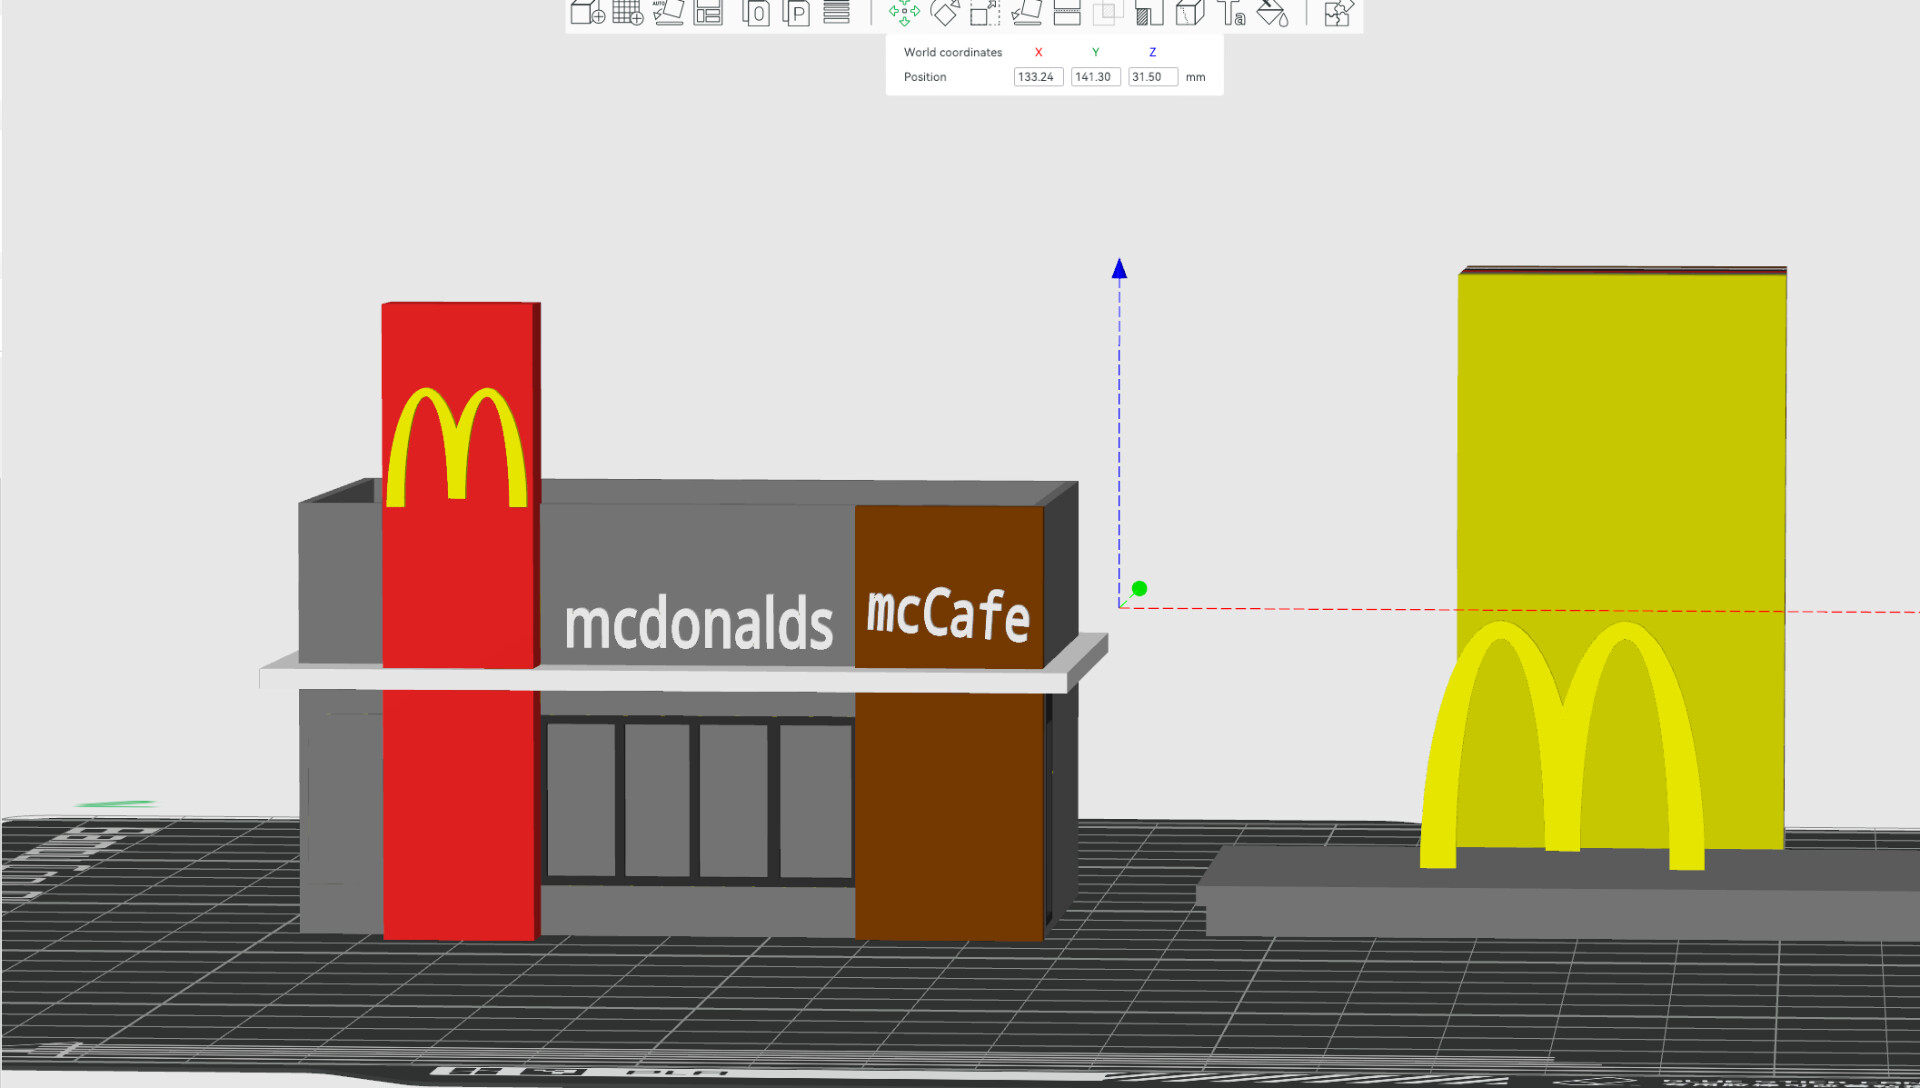Open the Seam painting tool
1920x1088 pixels.
pos(1190,12)
